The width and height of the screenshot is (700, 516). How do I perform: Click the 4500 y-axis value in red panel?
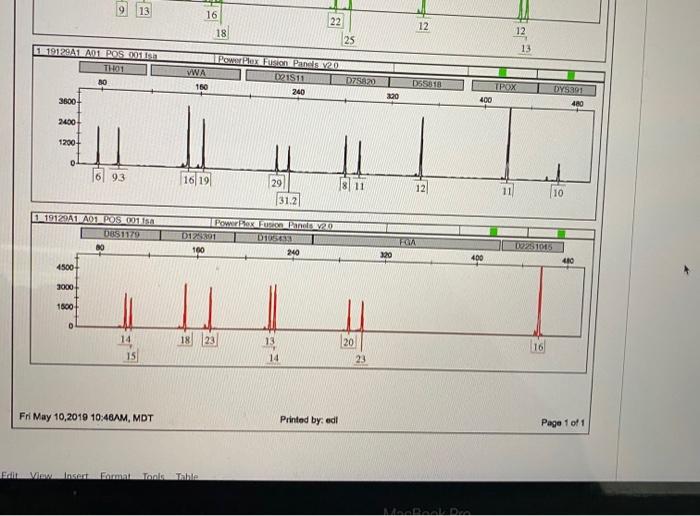pyautogui.click(x=65, y=267)
